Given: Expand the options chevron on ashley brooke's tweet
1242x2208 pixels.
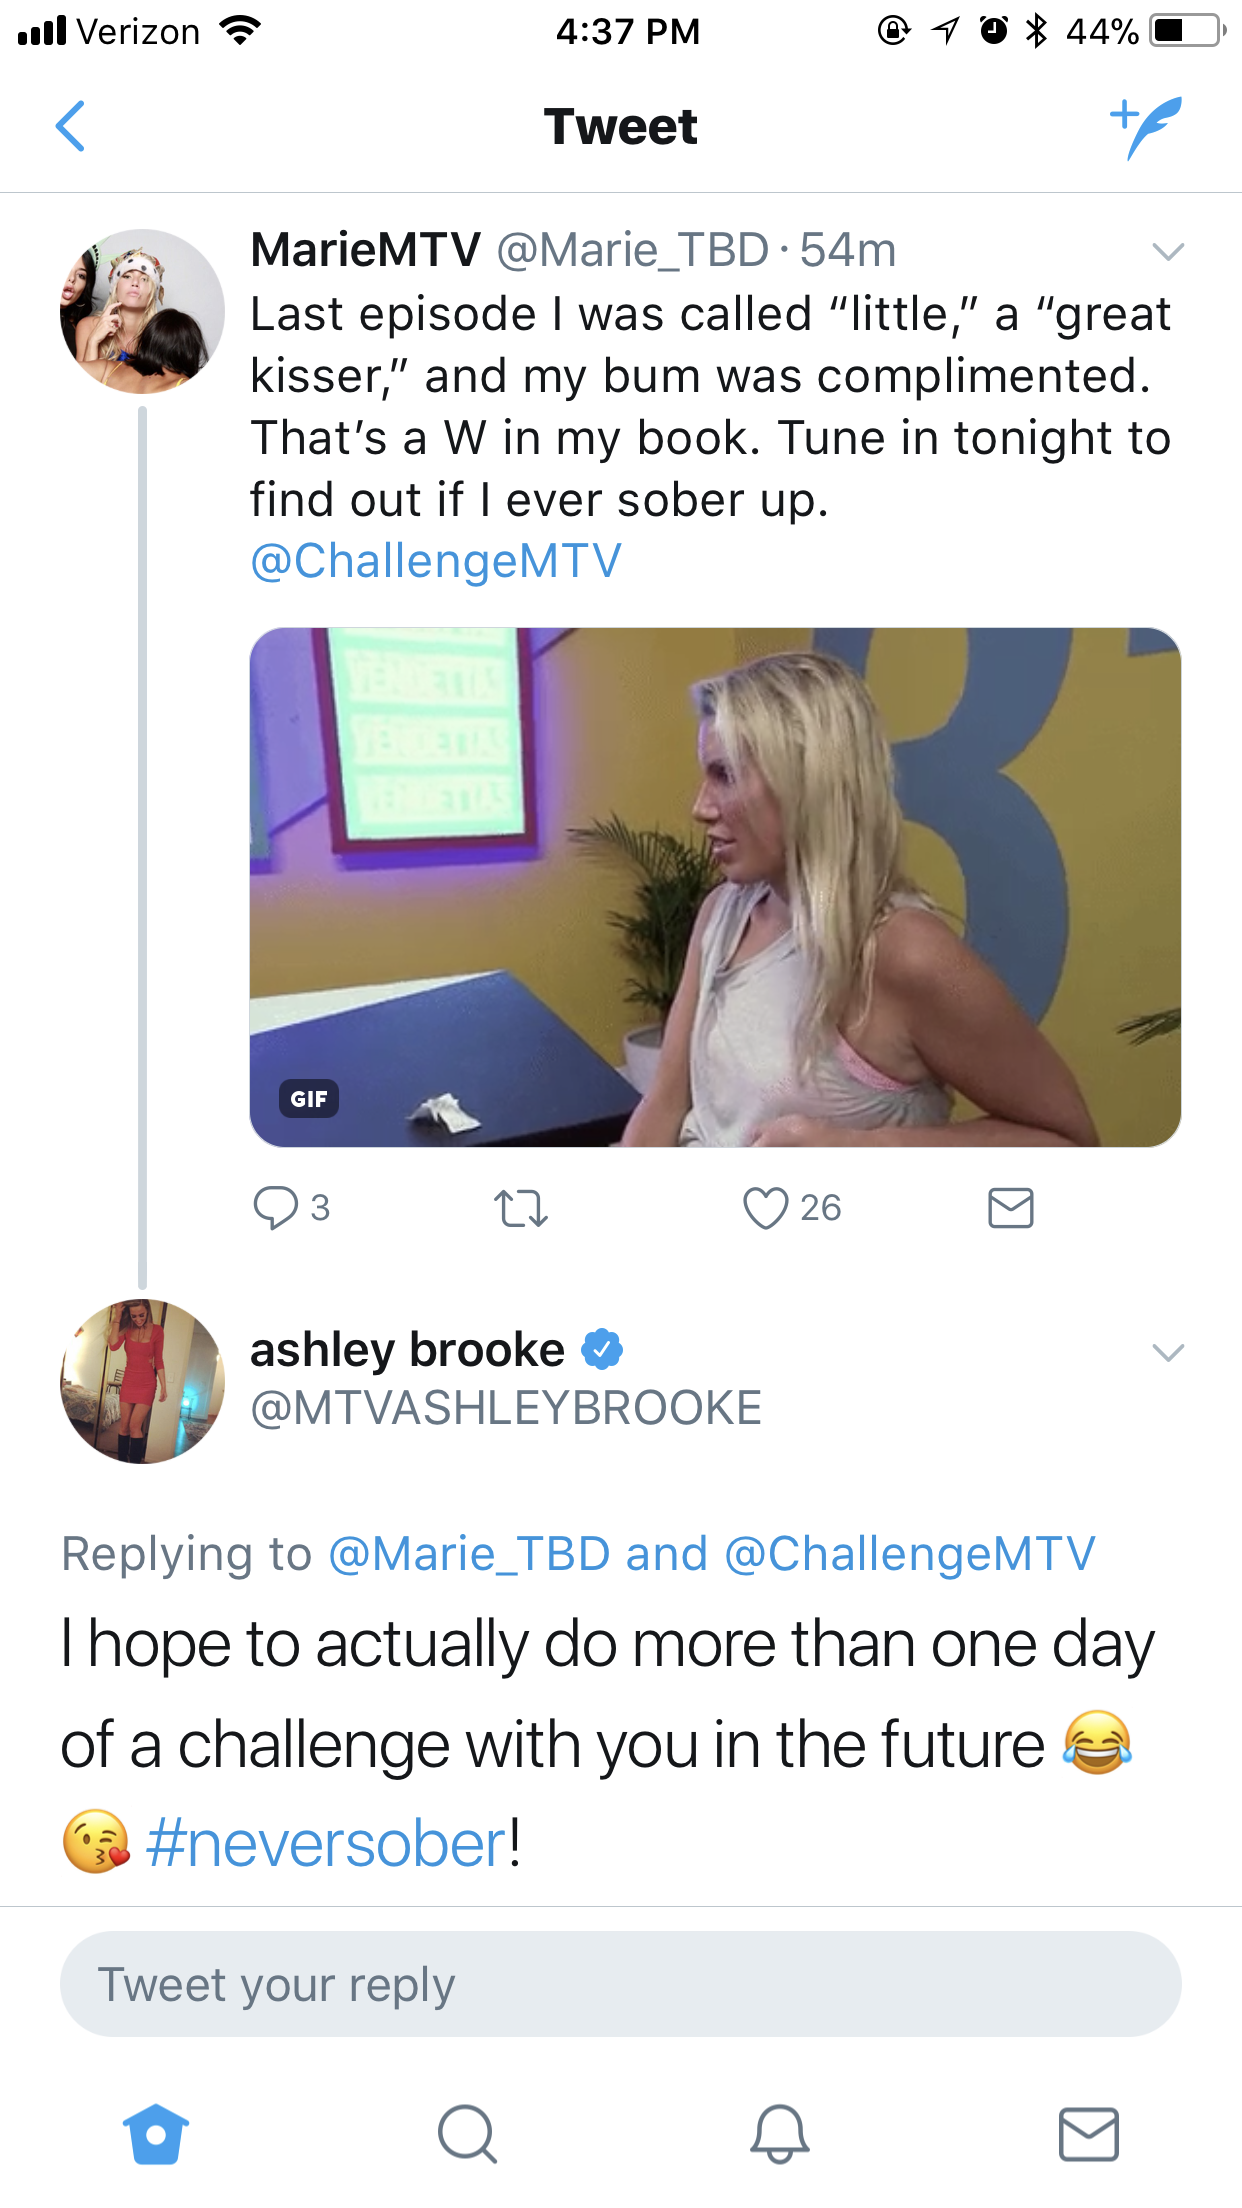Looking at the screenshot, I should pos(1168,1353).
